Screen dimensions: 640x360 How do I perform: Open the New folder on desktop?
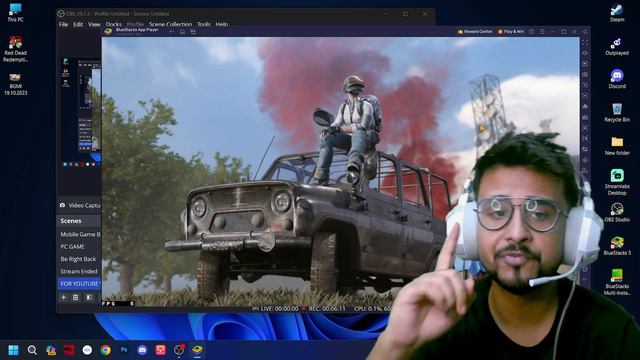[617, 146]
